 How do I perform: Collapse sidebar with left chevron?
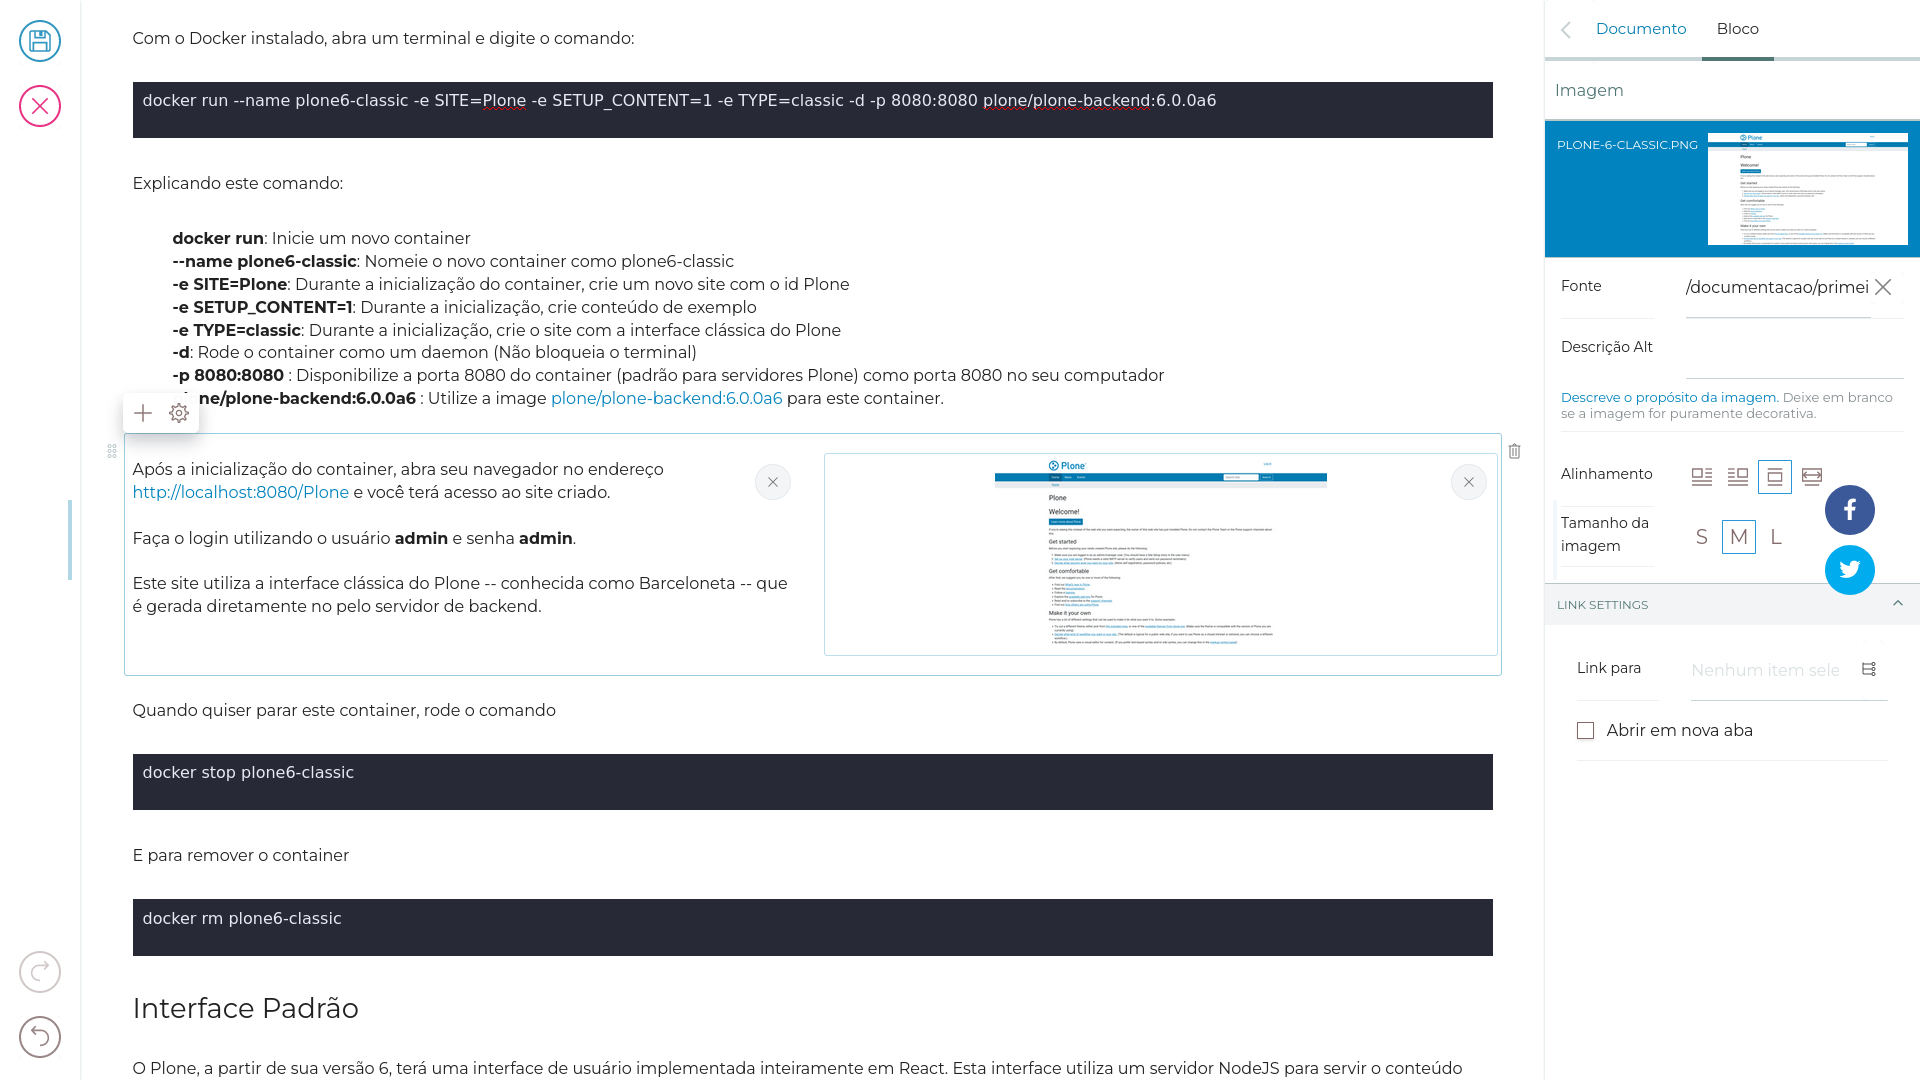[1566, 30]
